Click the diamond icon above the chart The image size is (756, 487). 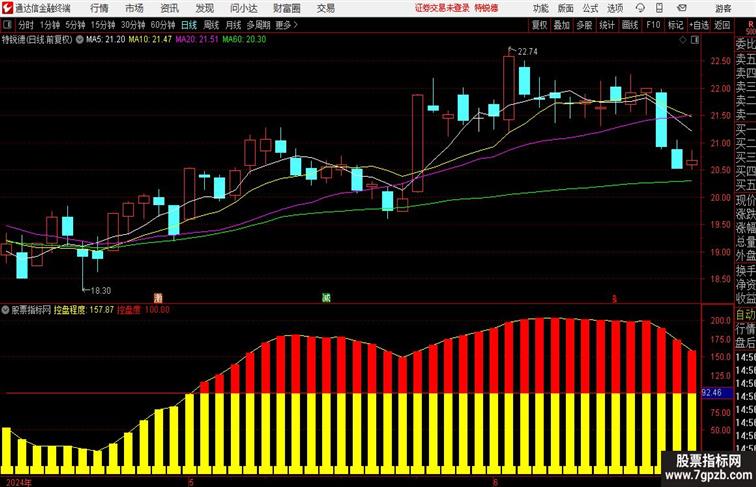coord(683,40)
